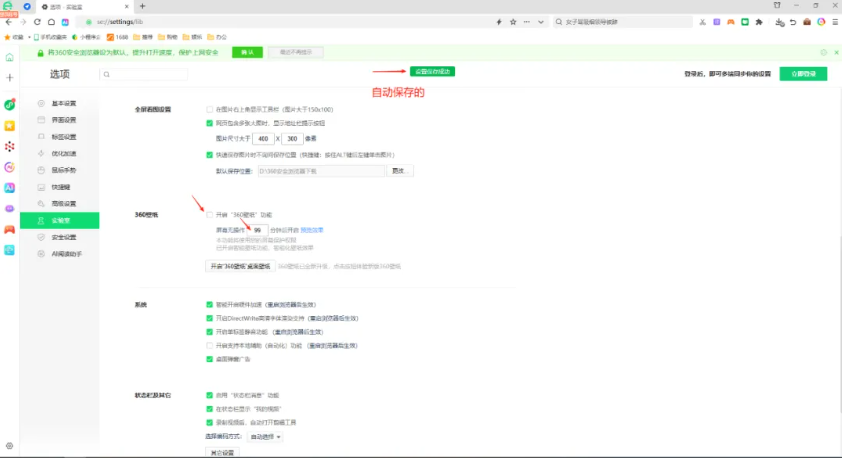Open the puzzle-piece extensions manager
842x458 pixels.
pos(759,22)
